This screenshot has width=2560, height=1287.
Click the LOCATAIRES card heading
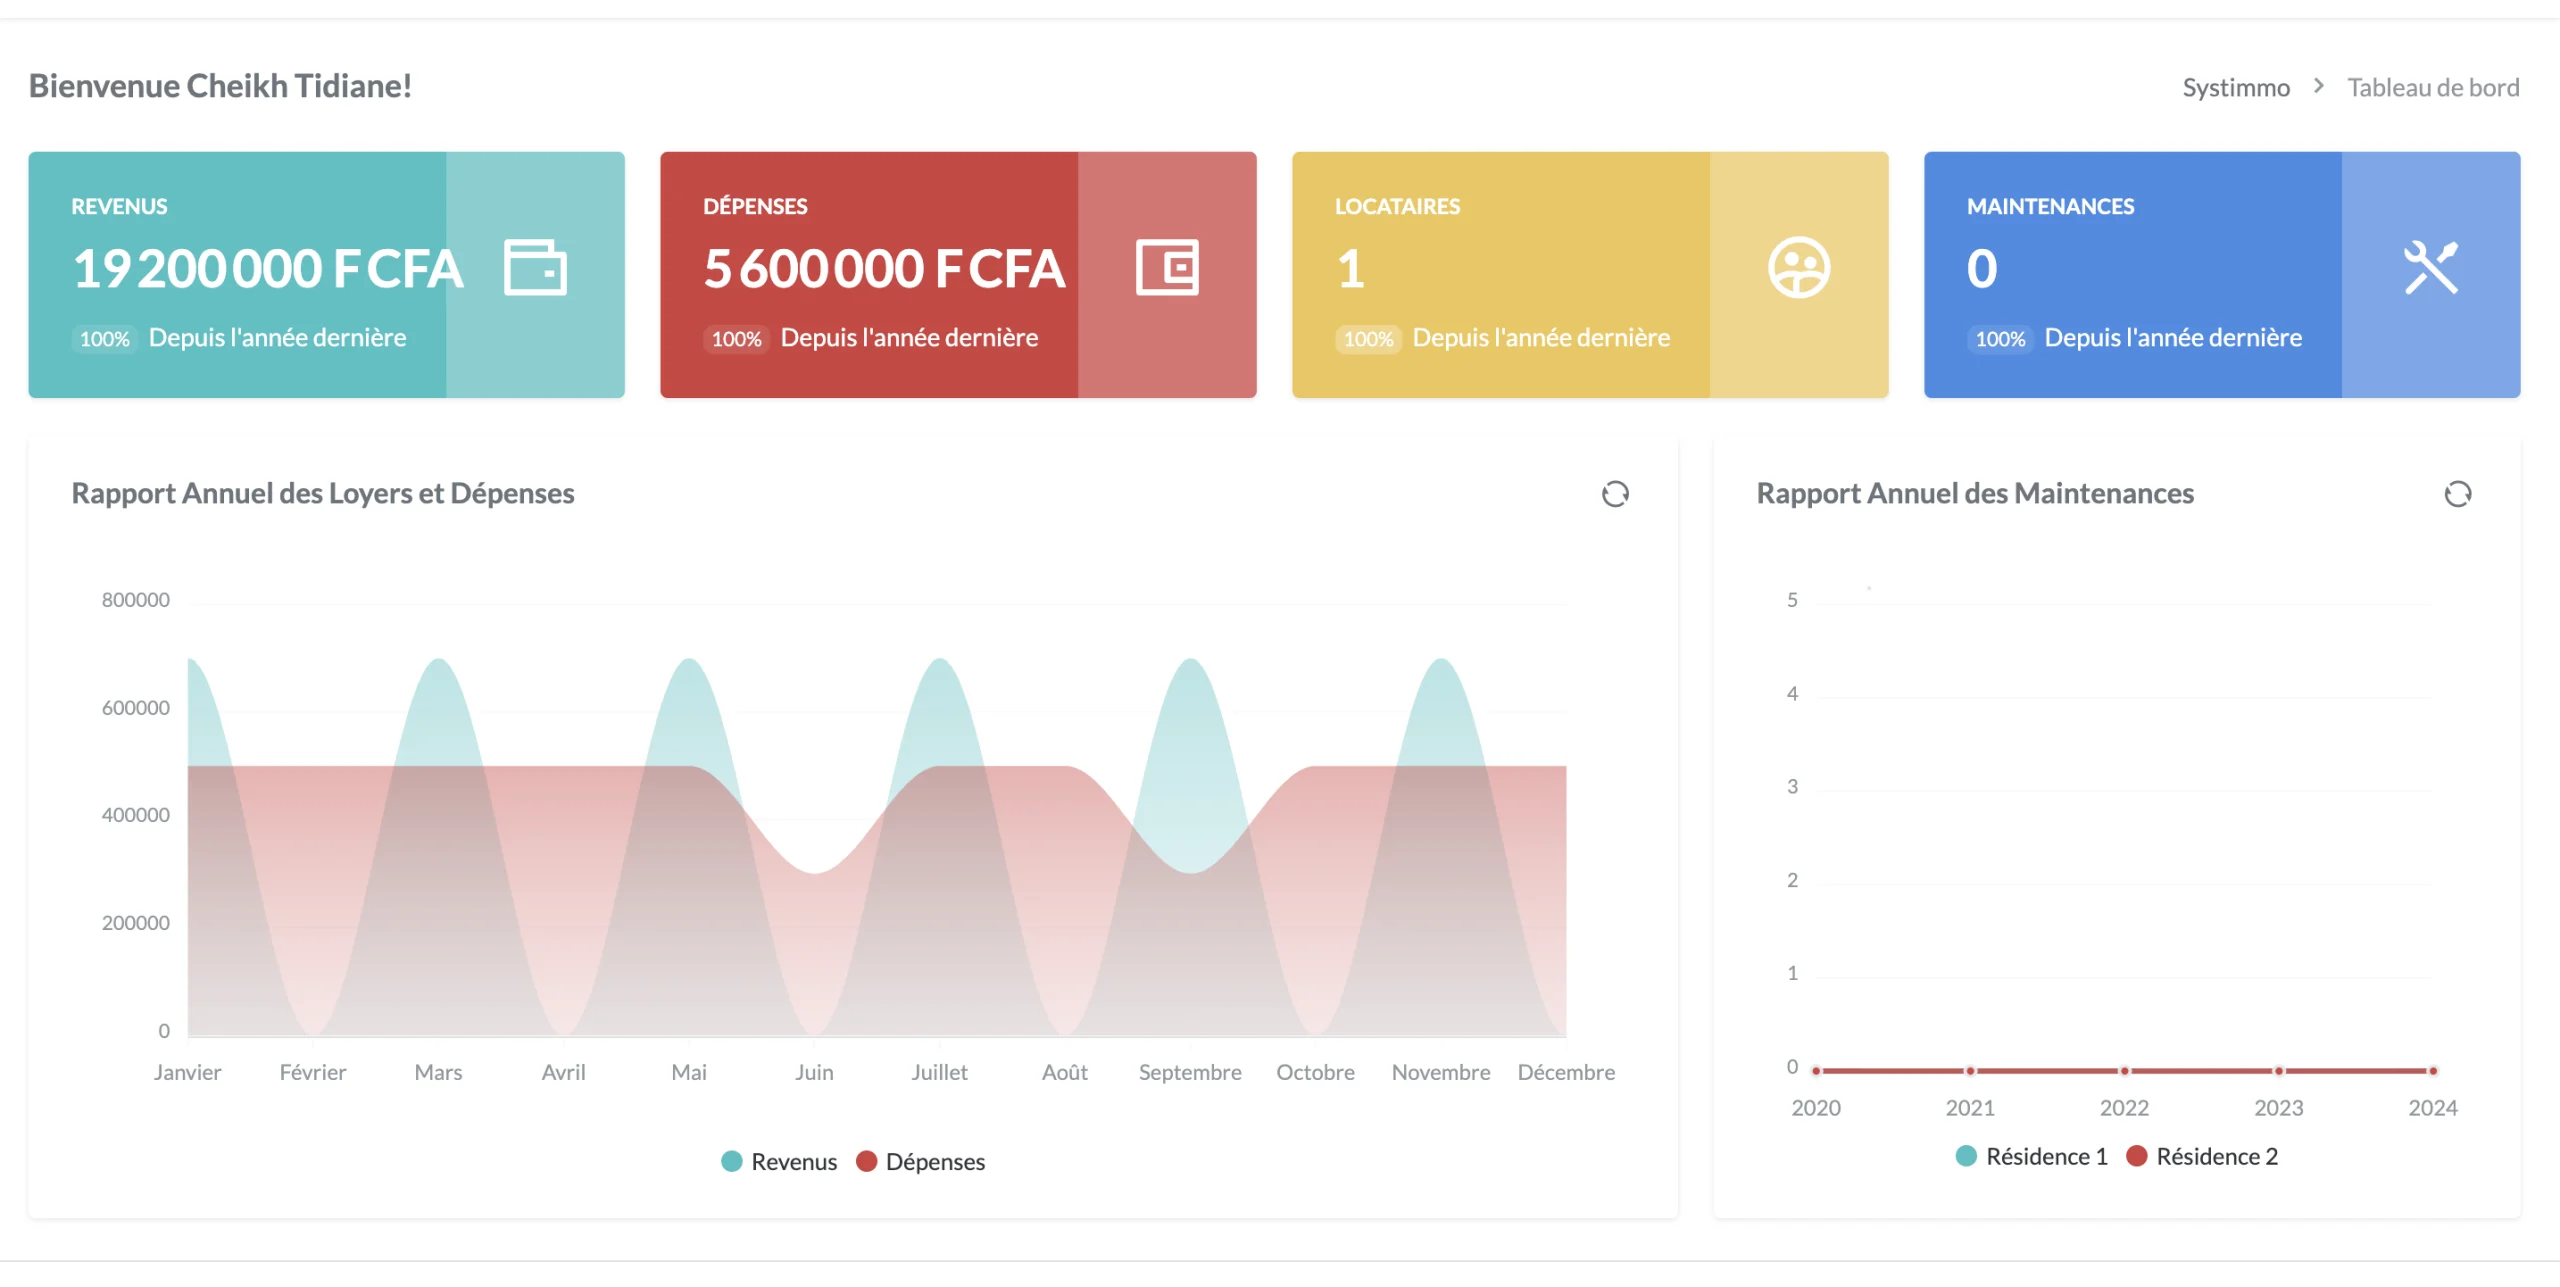(1397, 206)
